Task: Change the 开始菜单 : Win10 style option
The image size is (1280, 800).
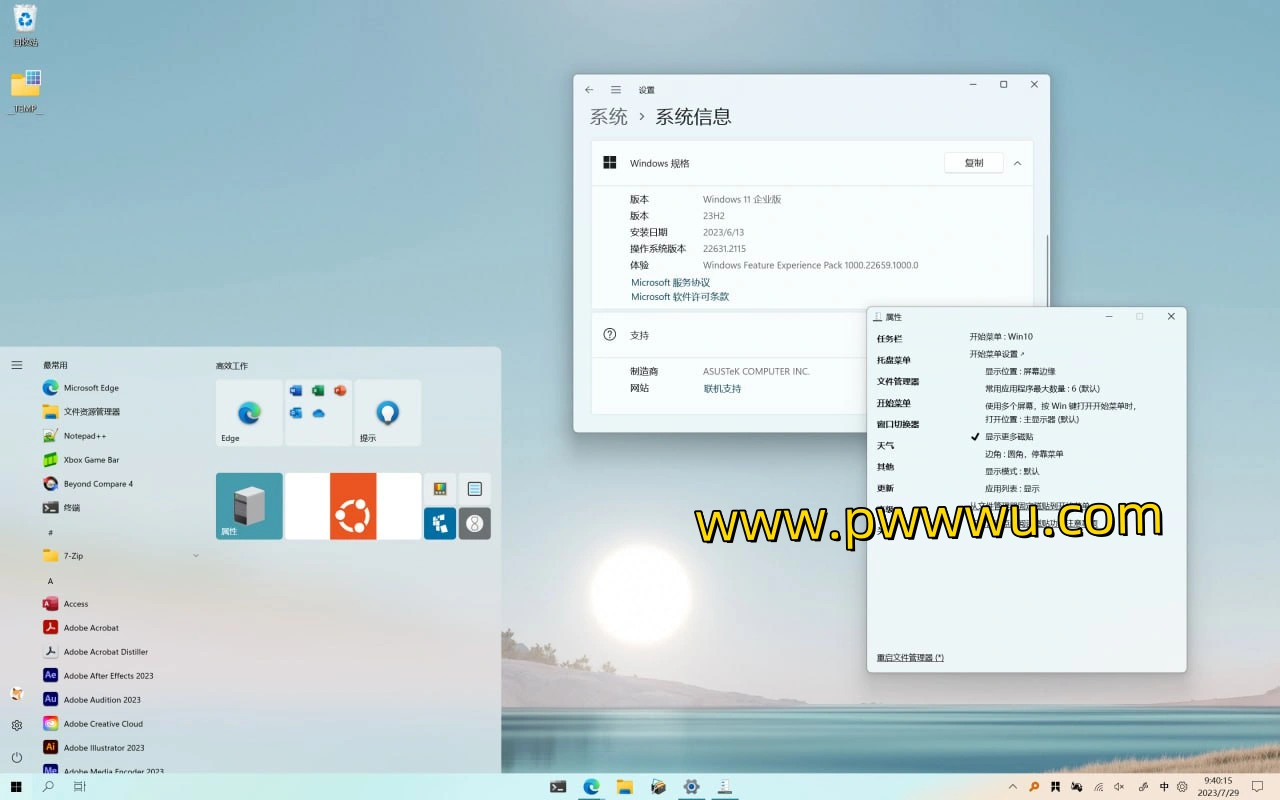Action: (x=1001, y=337)
